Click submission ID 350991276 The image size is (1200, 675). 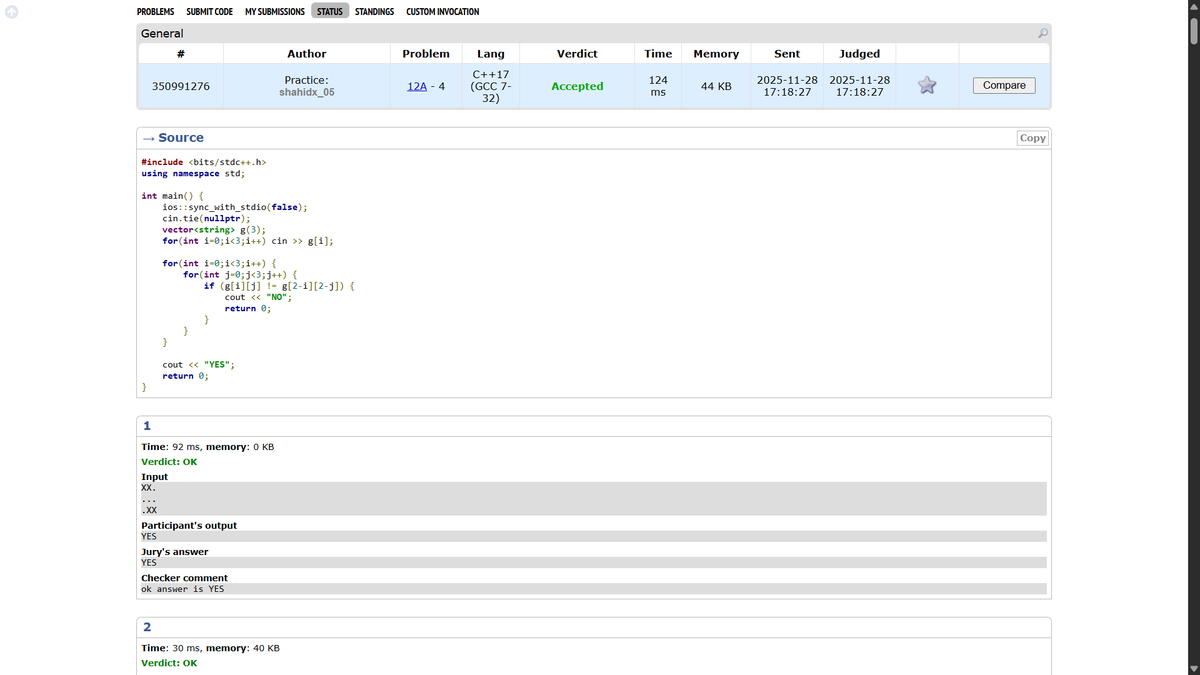coord(181,86)
